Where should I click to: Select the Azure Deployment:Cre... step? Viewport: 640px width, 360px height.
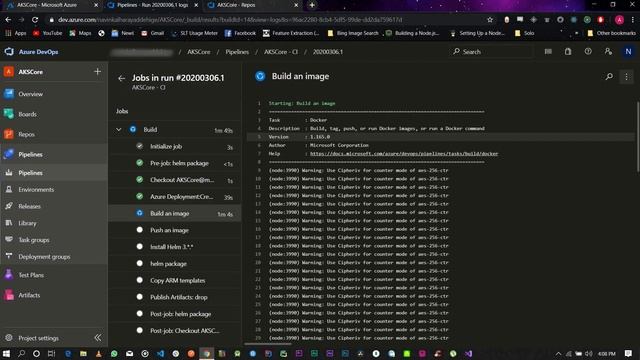pos(176,197)
